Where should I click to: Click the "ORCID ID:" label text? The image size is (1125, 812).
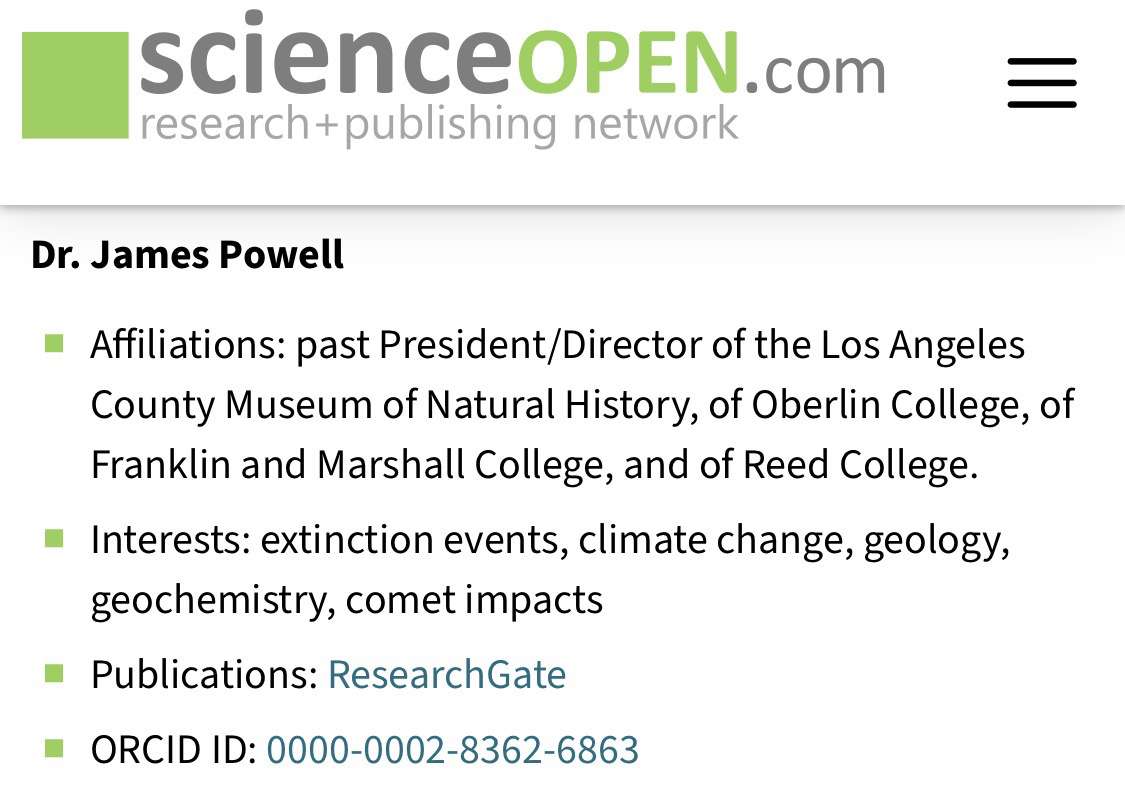(x=174, y=750)
